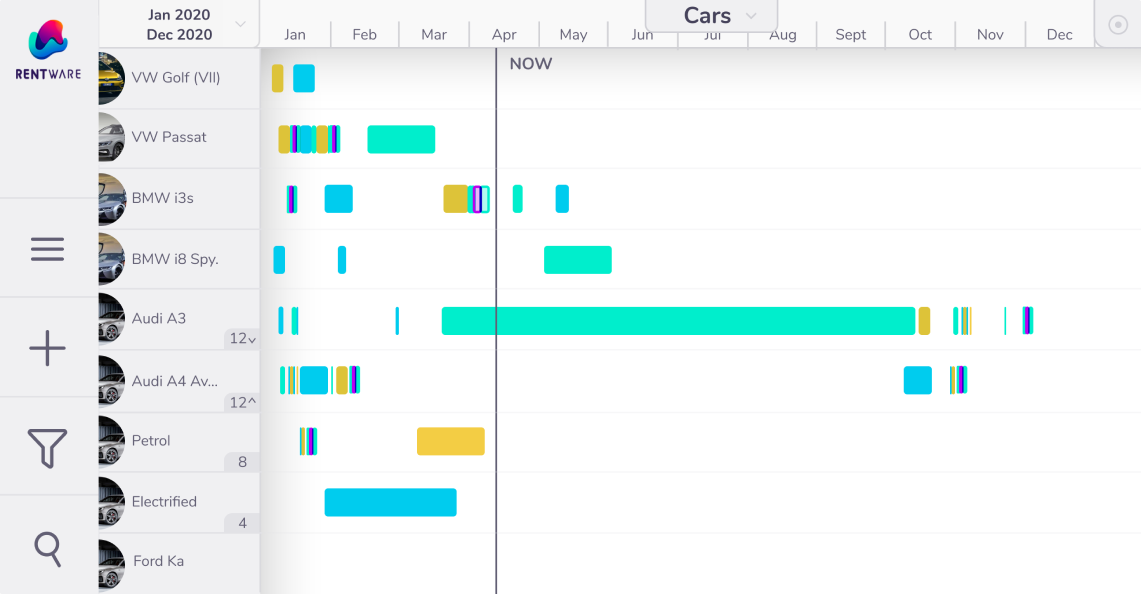Click the NOW timeline marker label

pyautogui.click(x=530, y=64)
